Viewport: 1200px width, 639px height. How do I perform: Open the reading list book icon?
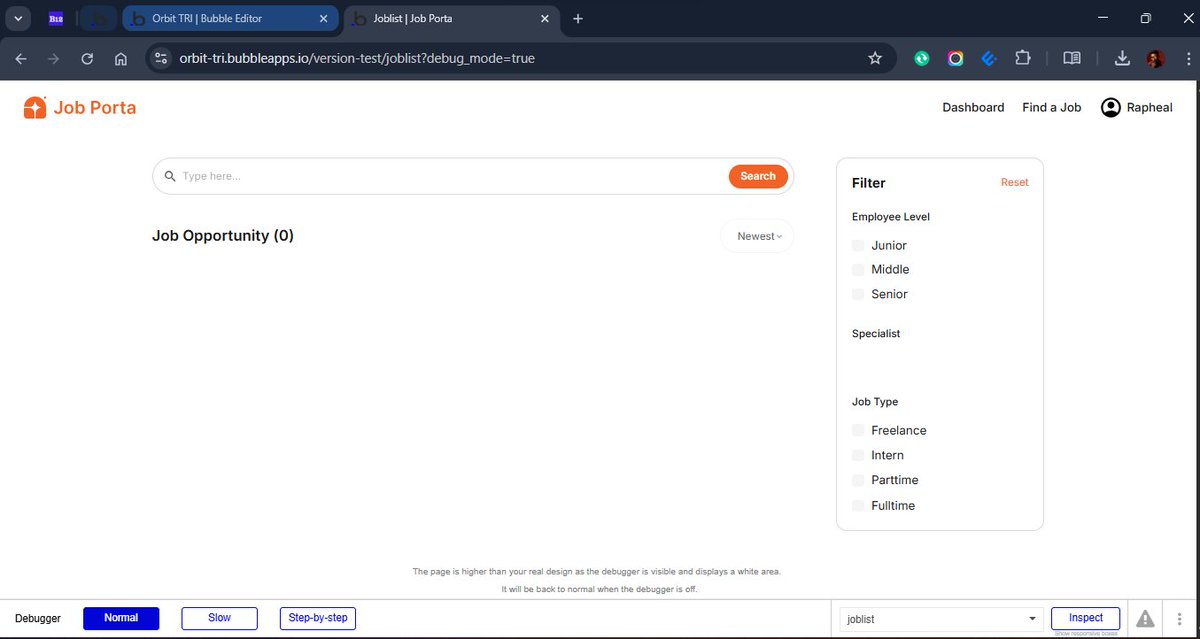[x=1072, y=58]
